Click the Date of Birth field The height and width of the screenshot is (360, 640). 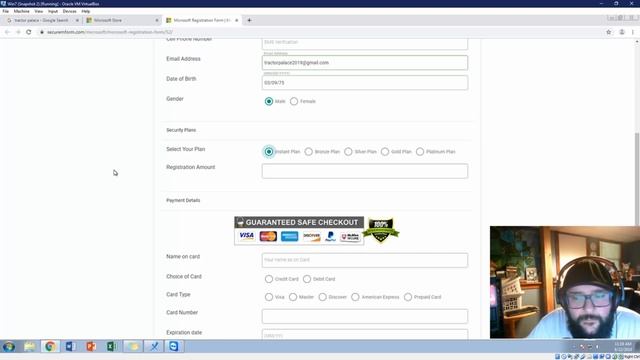[365, 82]
